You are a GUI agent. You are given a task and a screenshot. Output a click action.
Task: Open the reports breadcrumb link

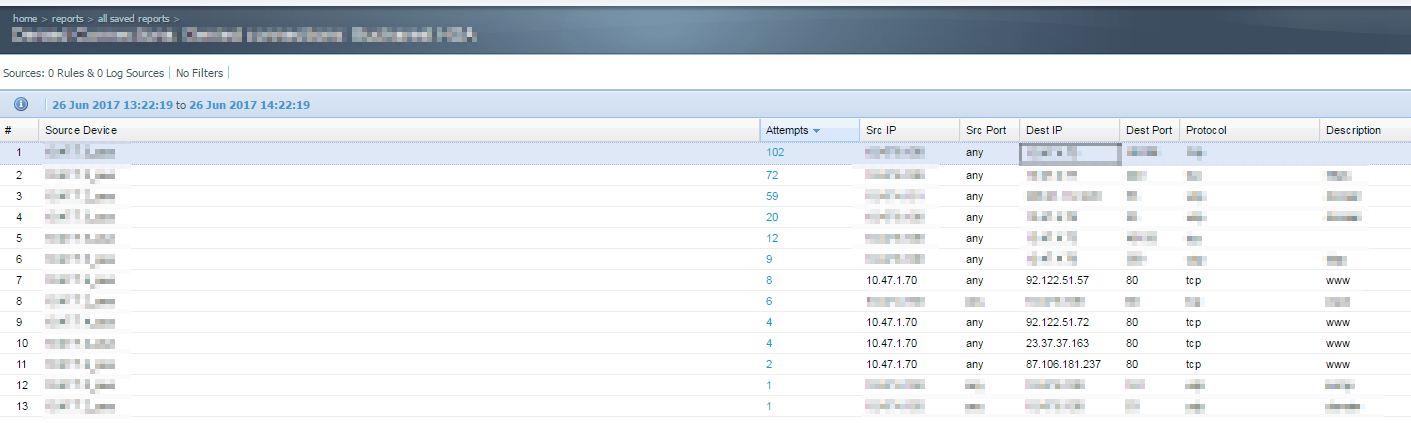tap(69, 19)
